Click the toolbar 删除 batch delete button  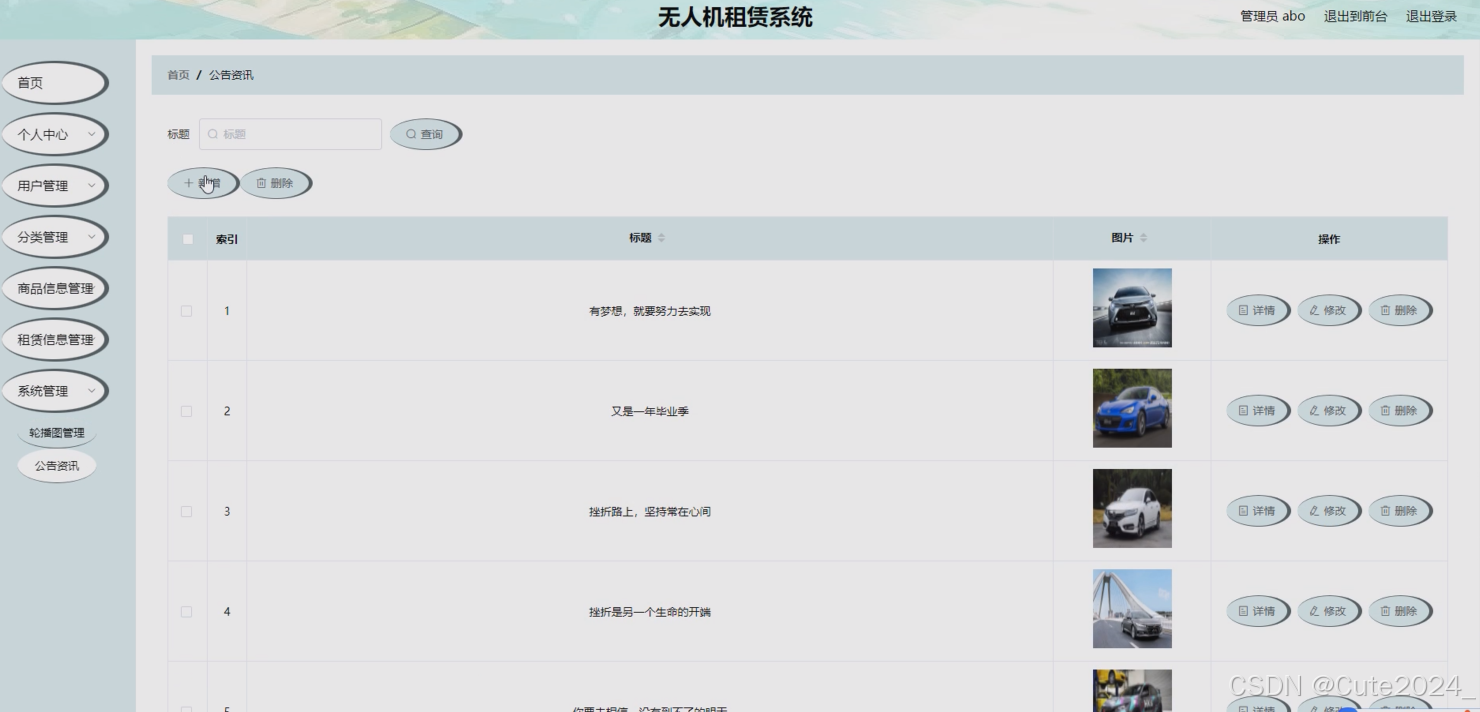[x=275, y=183]
